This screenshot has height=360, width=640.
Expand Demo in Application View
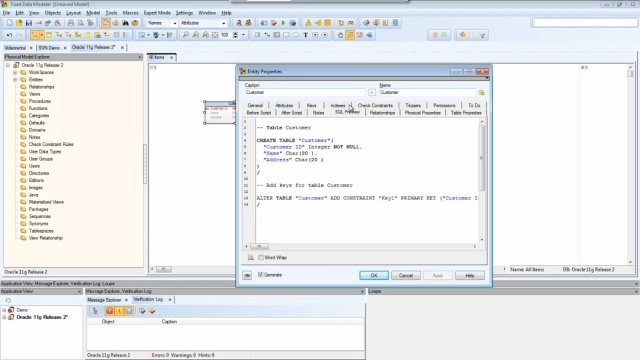point(4,310)
